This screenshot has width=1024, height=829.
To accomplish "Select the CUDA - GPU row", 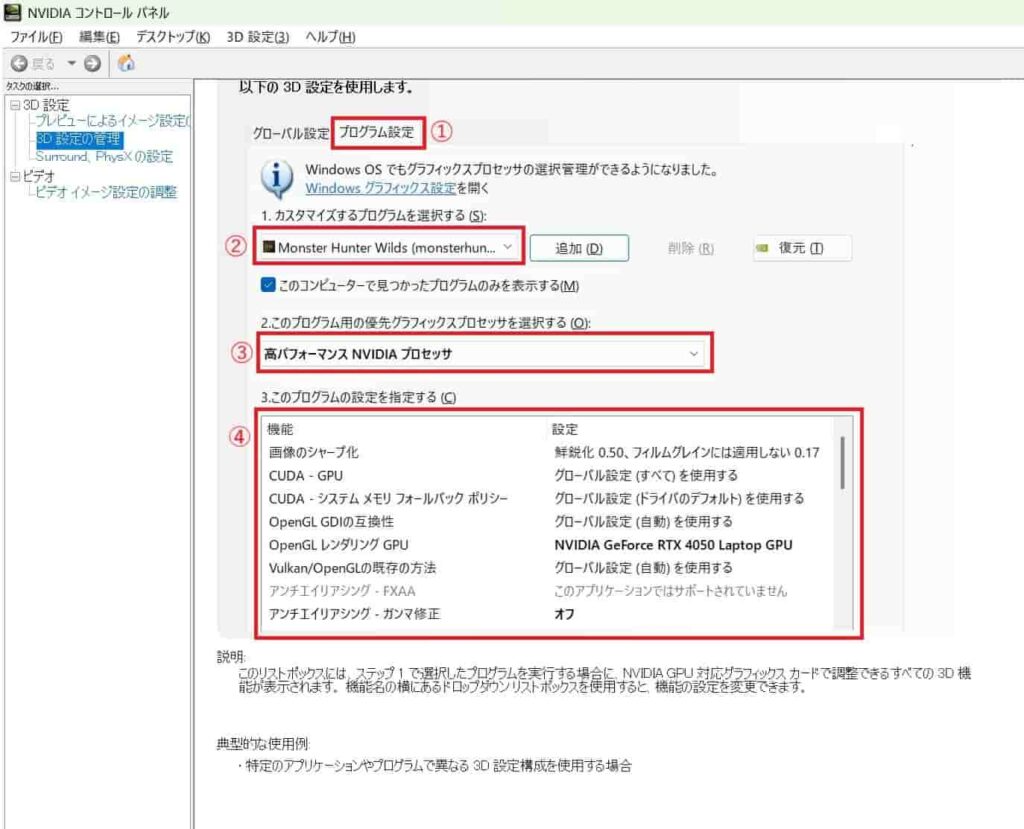I will [547, 475].
